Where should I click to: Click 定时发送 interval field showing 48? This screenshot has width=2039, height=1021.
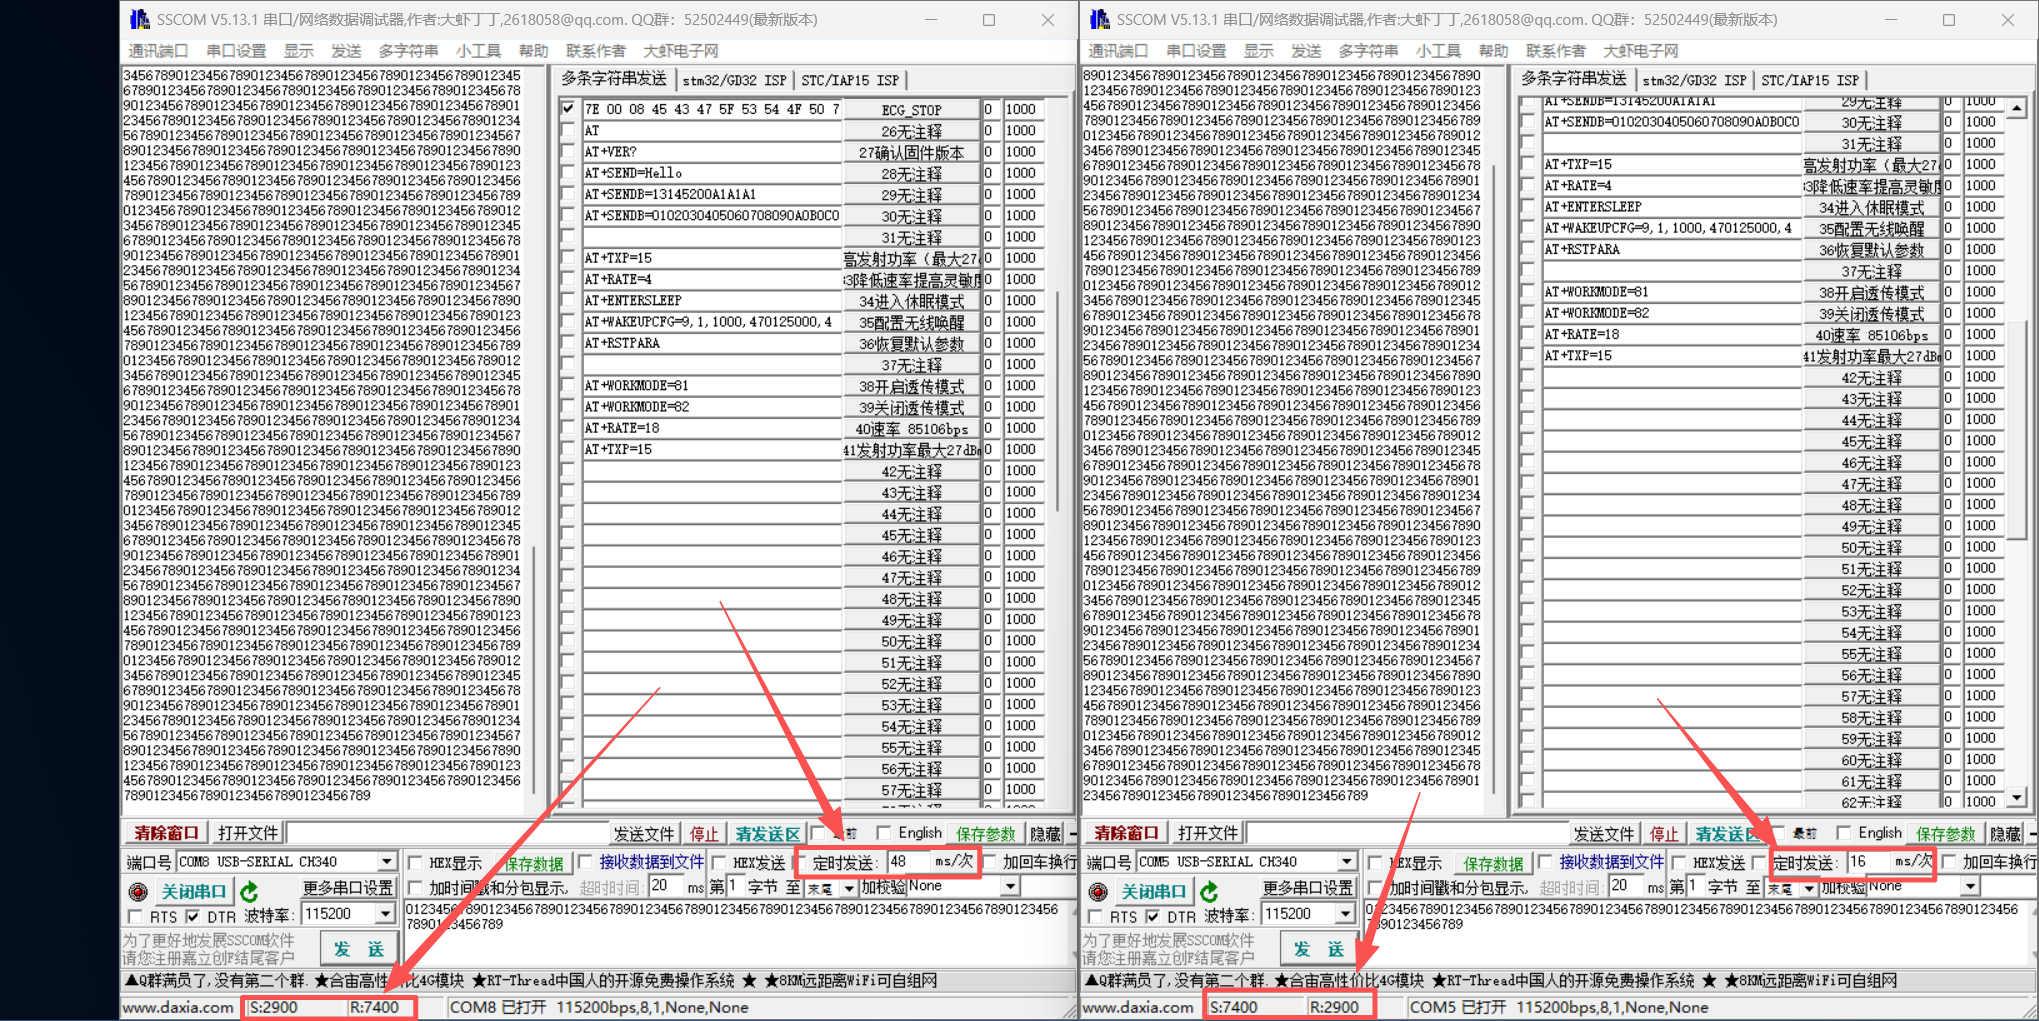pyautogui.click(x=908, y=861)
